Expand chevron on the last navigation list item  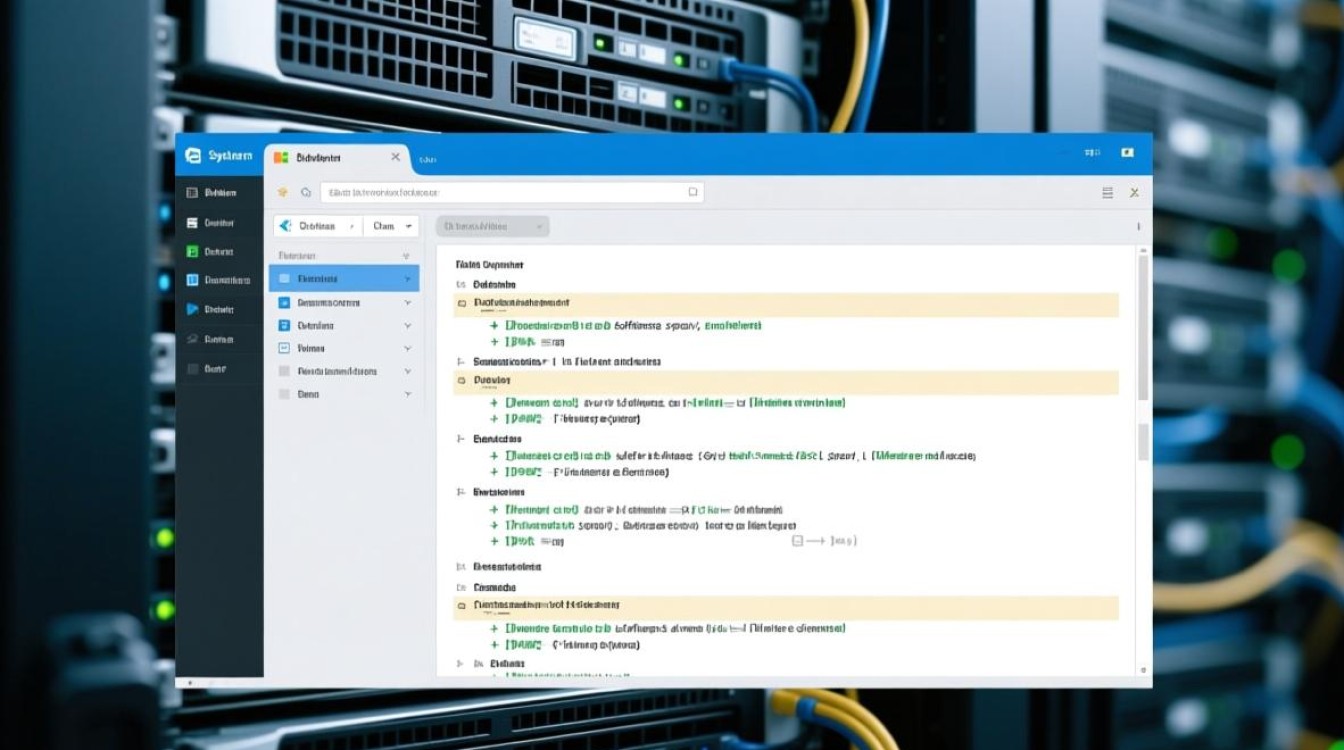coord(407,395)
